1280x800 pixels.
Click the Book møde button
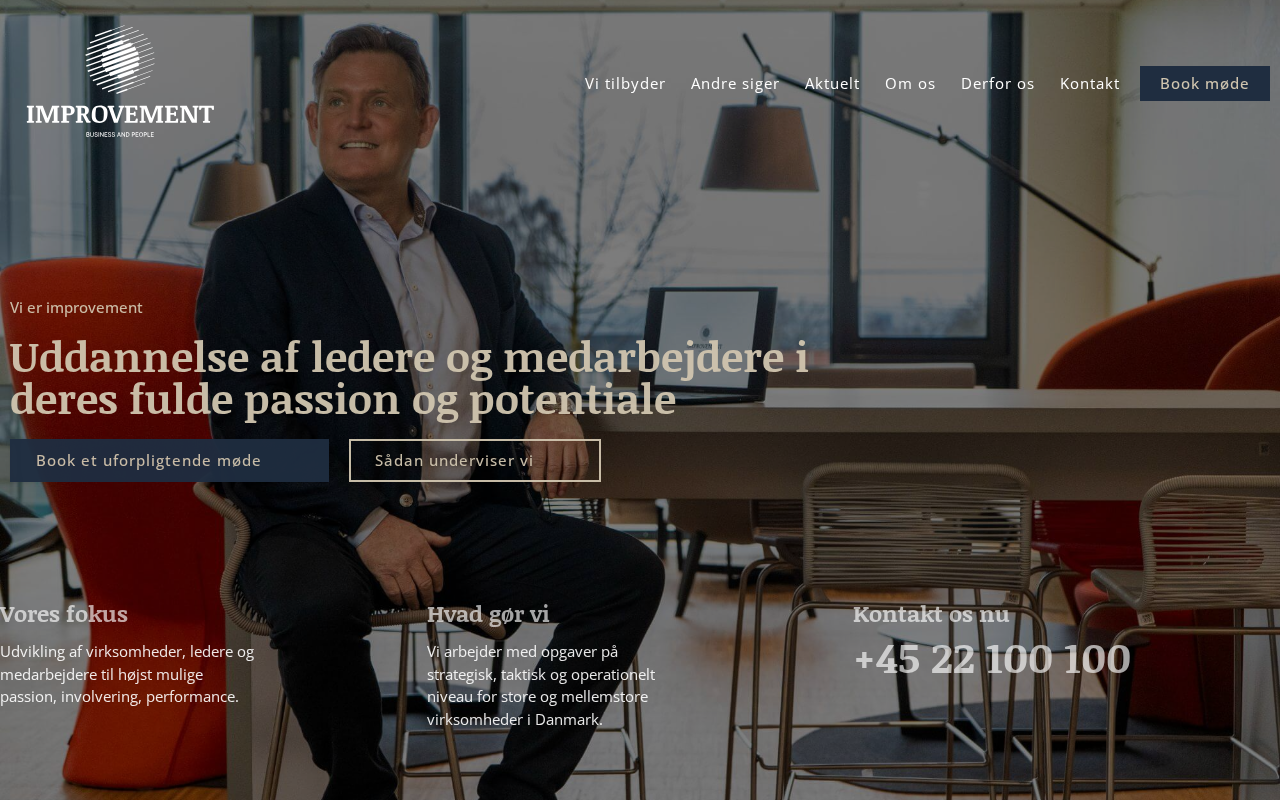(x=1205, y=83)
